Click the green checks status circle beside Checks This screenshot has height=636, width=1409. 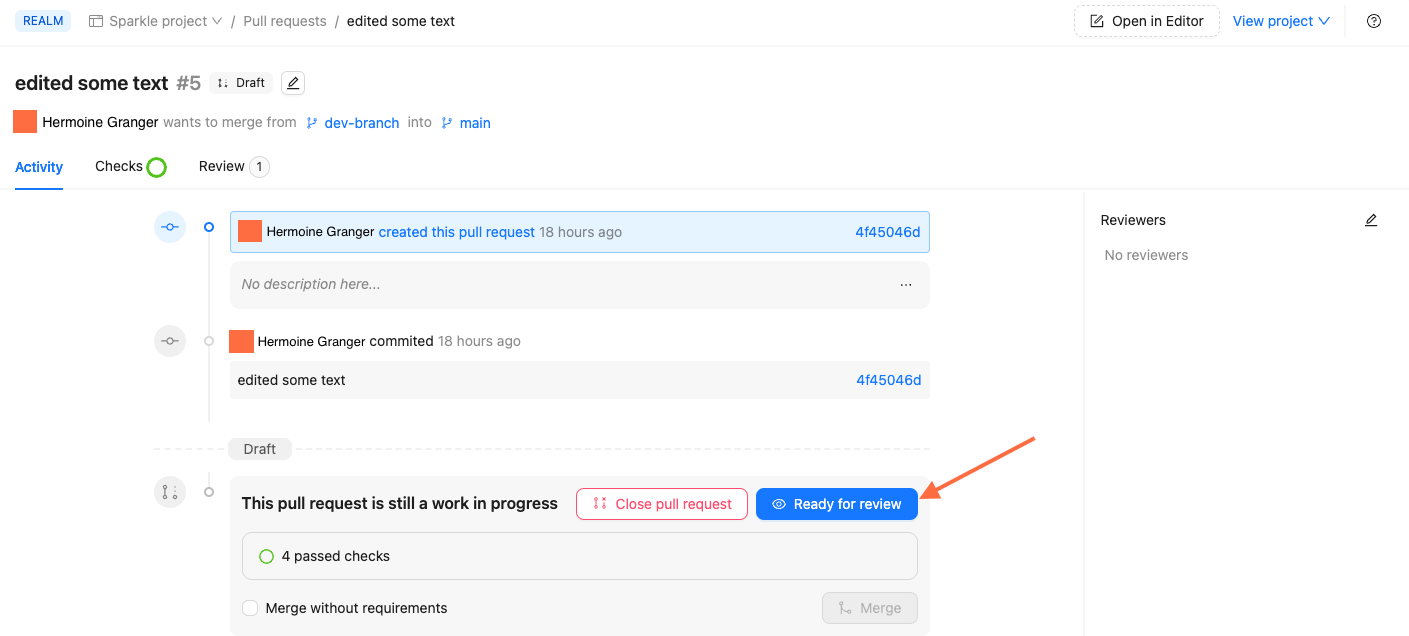click(158, 166)
